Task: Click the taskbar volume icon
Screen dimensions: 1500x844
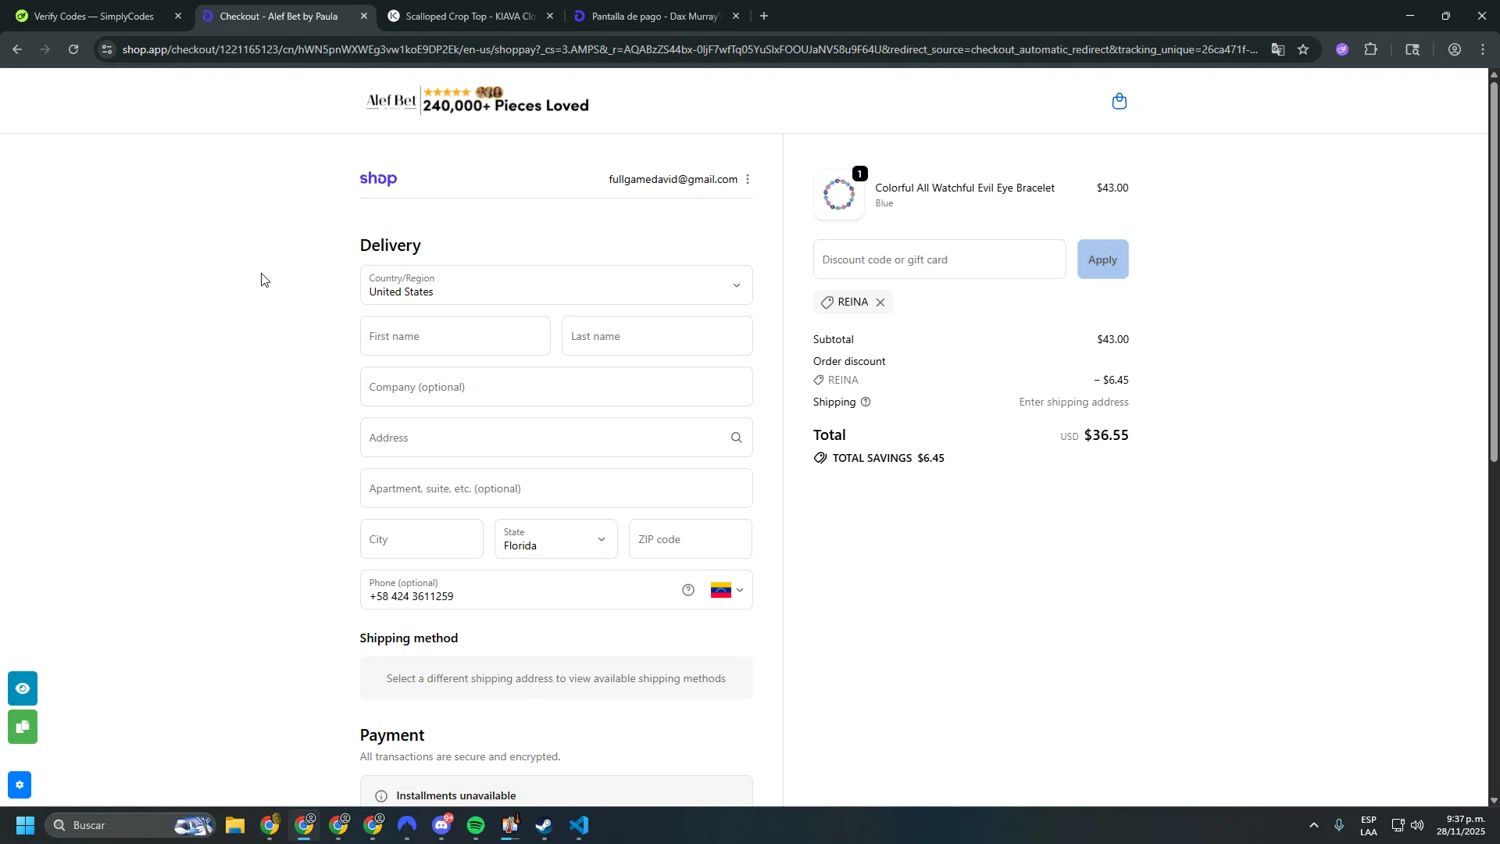Action: pyautogui.click(x=1417, y=826)
